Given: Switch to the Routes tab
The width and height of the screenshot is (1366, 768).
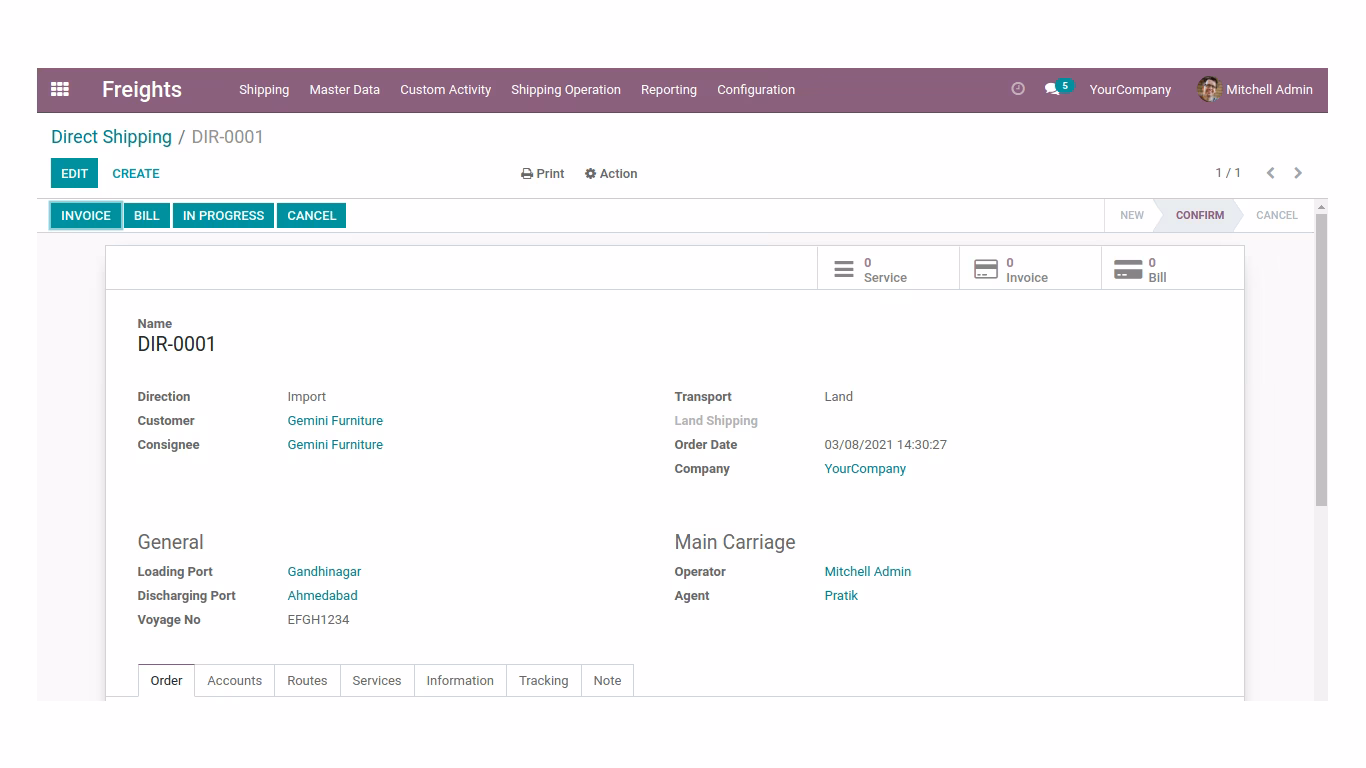Looking at the screenshot, I should (x=307, y=680).
